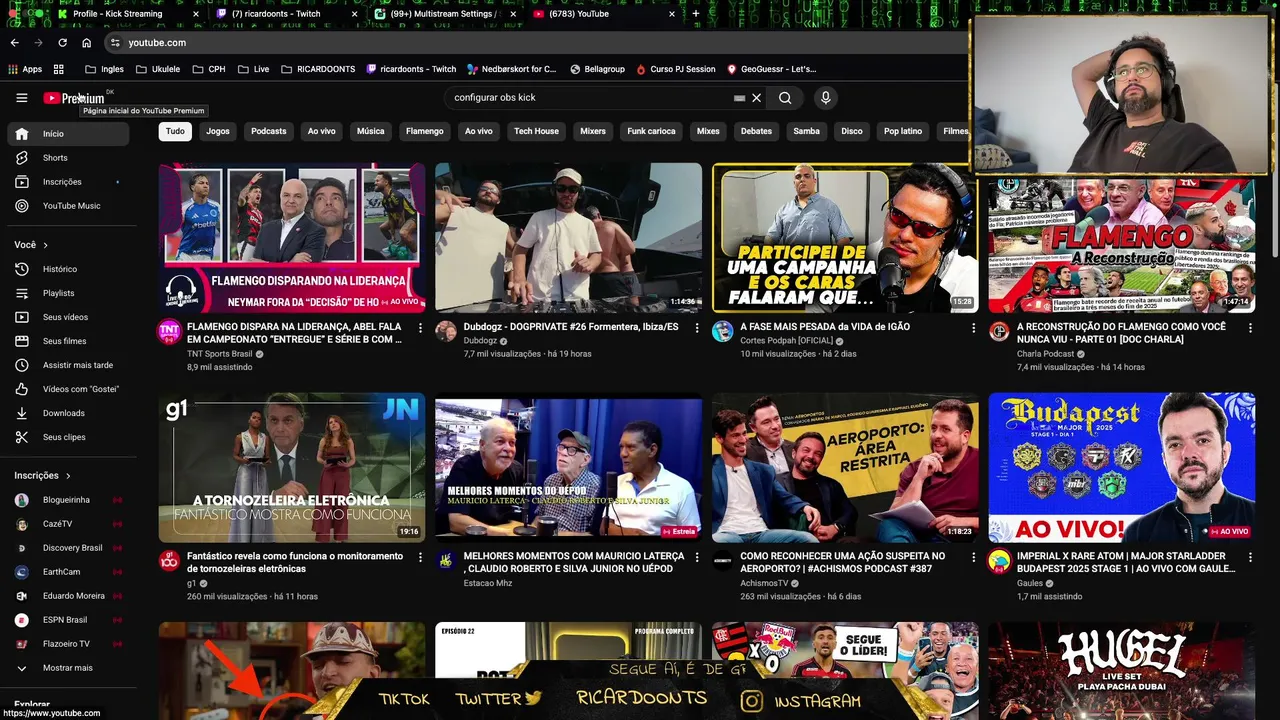Select the Tudo filter chip
This screenshot has height=720, width=1280.
[x=175, y=131]
